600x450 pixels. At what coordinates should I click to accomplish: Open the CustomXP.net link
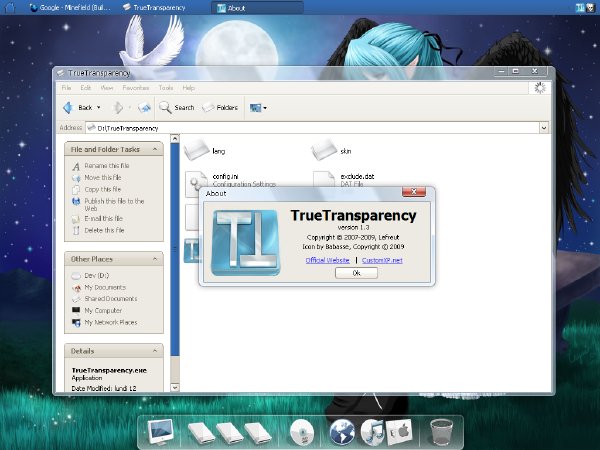(x=382, y=260)
